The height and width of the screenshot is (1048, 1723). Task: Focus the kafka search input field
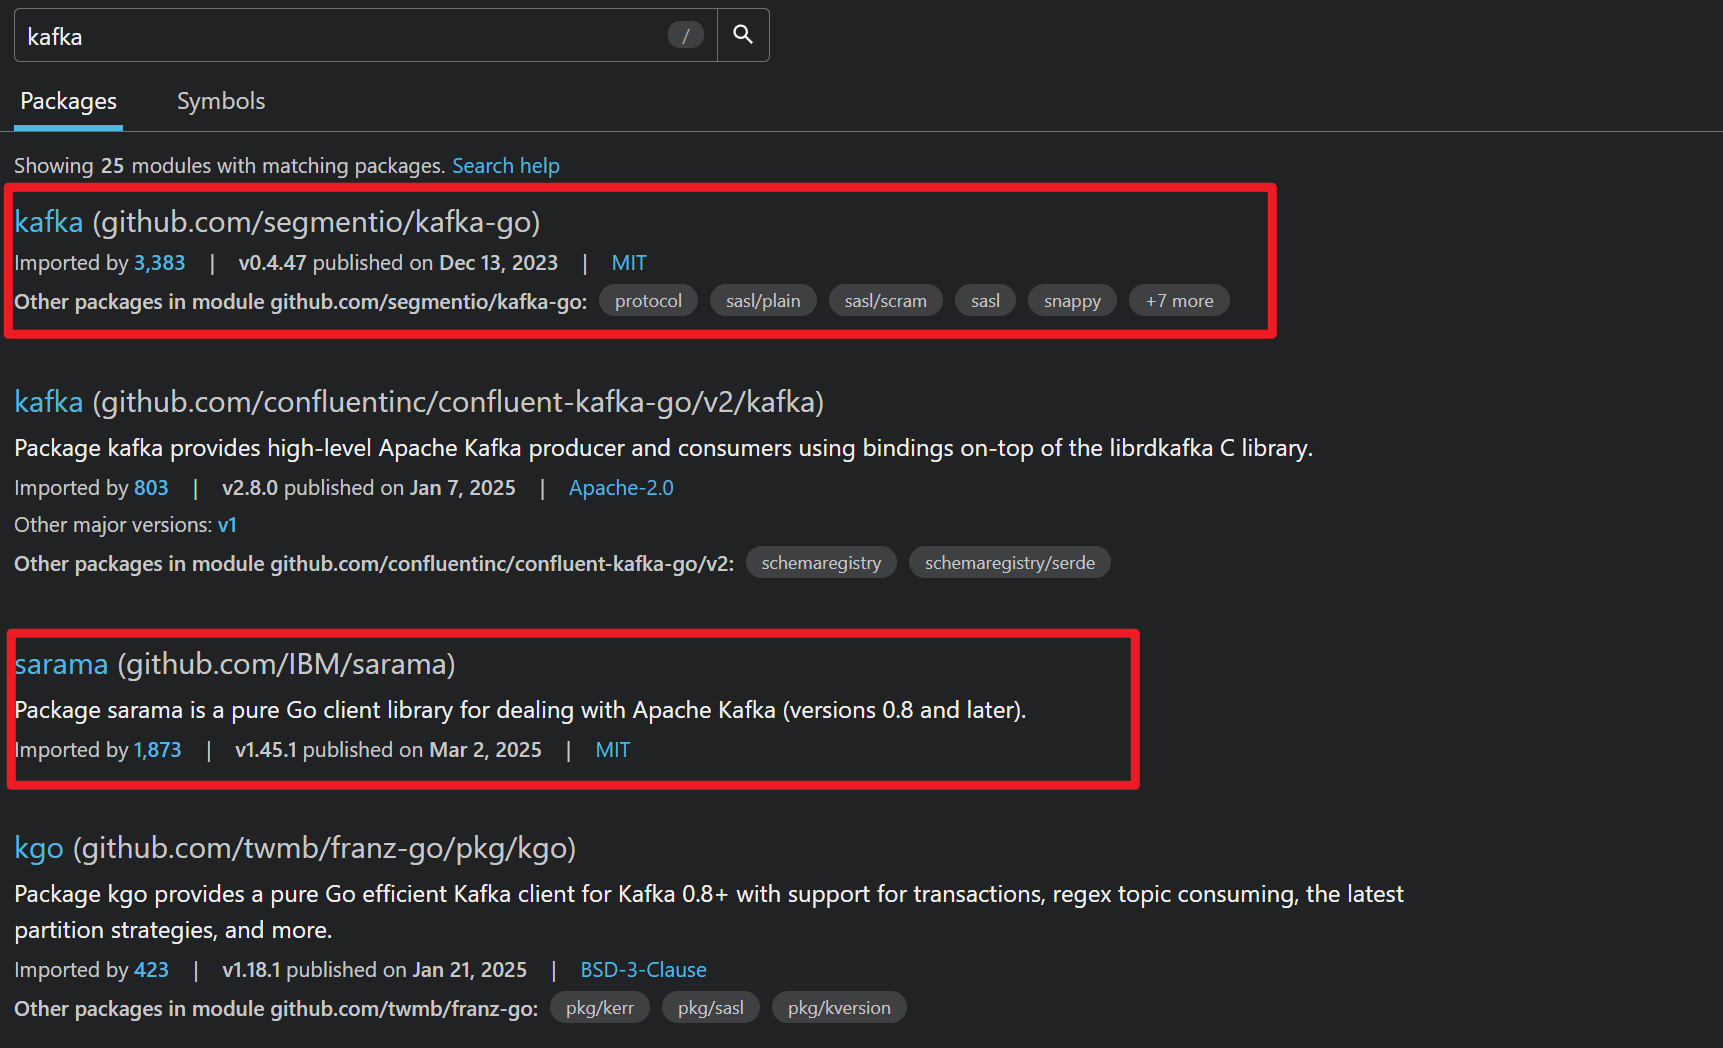pos(366,35)
